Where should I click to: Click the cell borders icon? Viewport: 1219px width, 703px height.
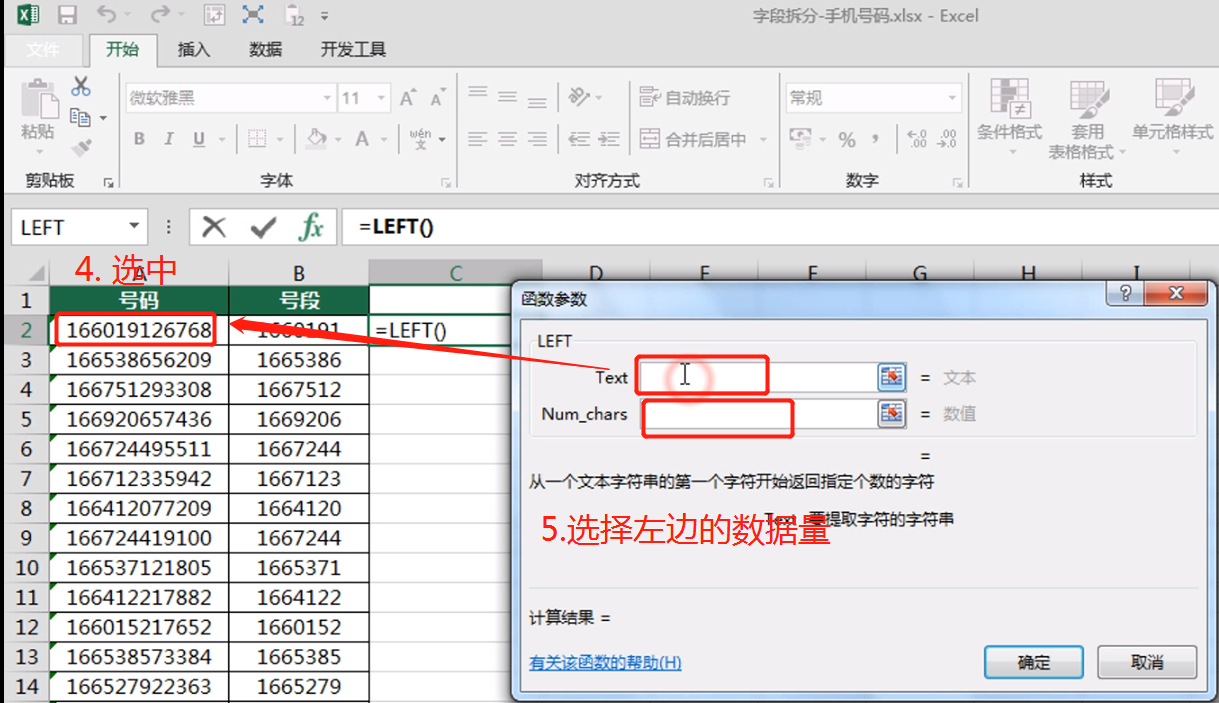pyautogui.click(x=257, y=139)
